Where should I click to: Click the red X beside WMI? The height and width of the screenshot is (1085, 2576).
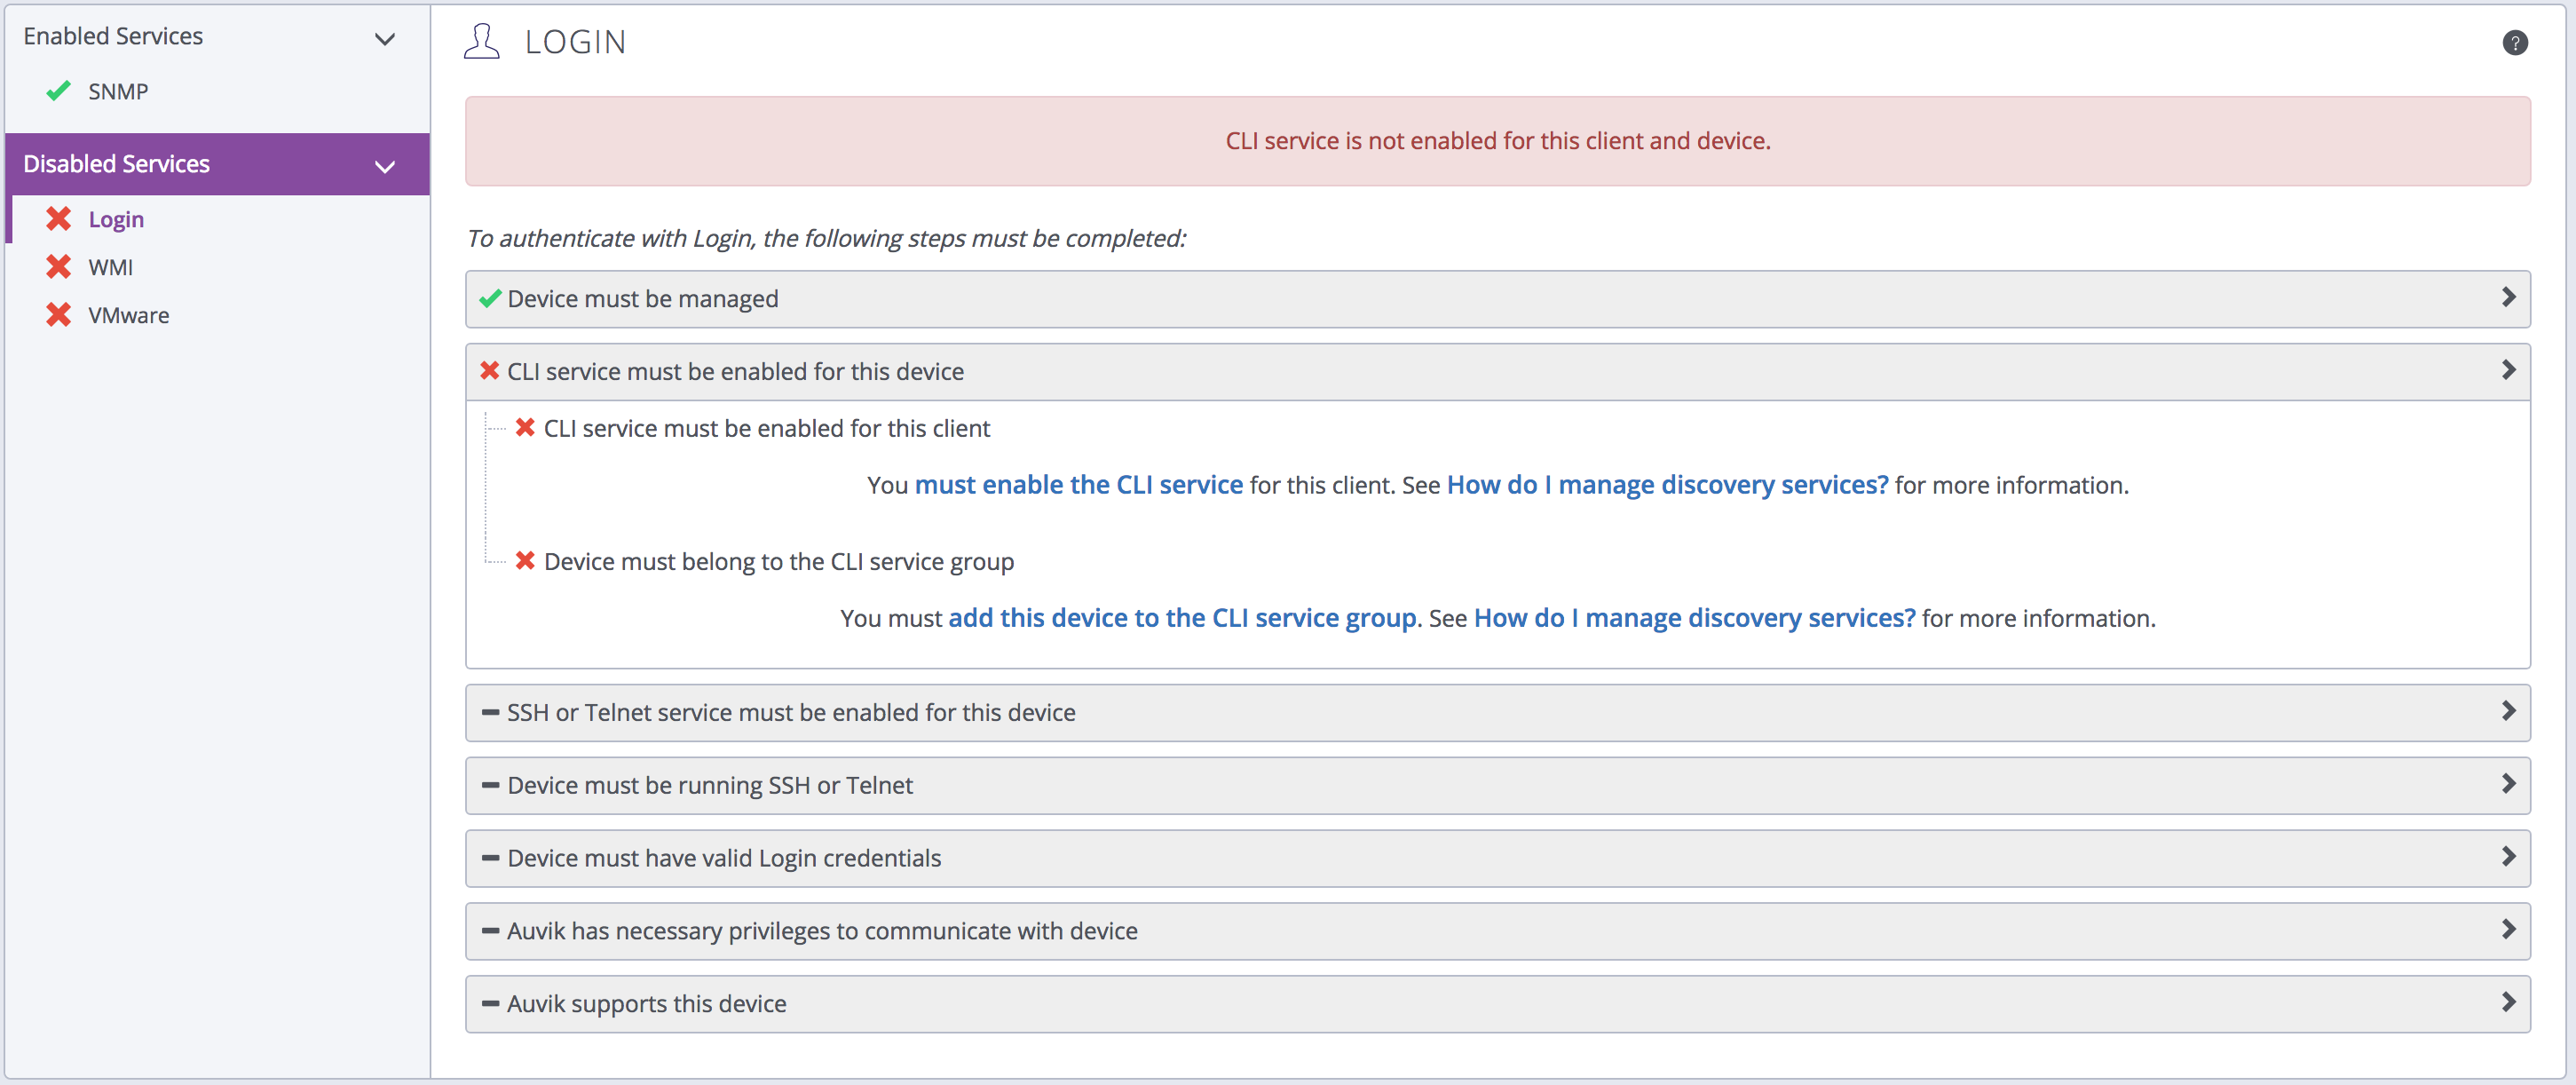click(x=58, y=267)
